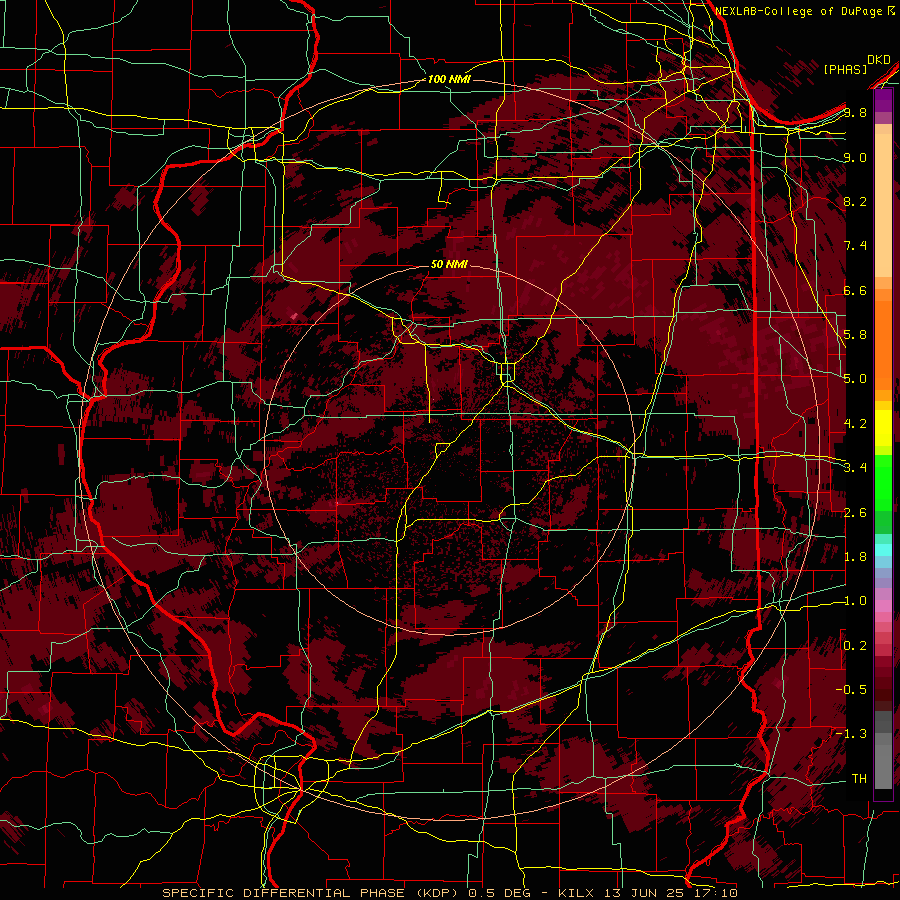Screen dimensions: 900x900
Task: Click the 'DKD' label above the color bar
Action: click(879, 60)
